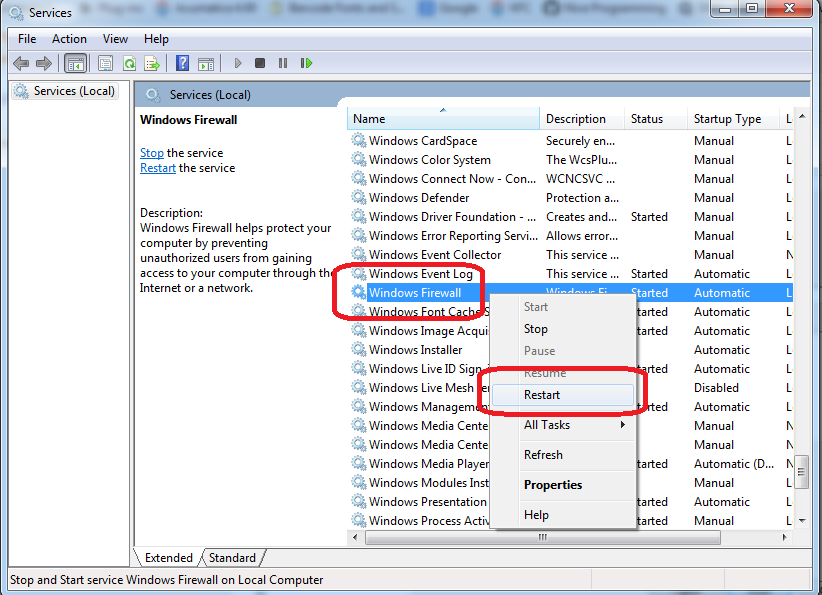Click the Disabled startup type cell
Image resolution: width=822 pixels, height=595 pixels.
[716, 387]
